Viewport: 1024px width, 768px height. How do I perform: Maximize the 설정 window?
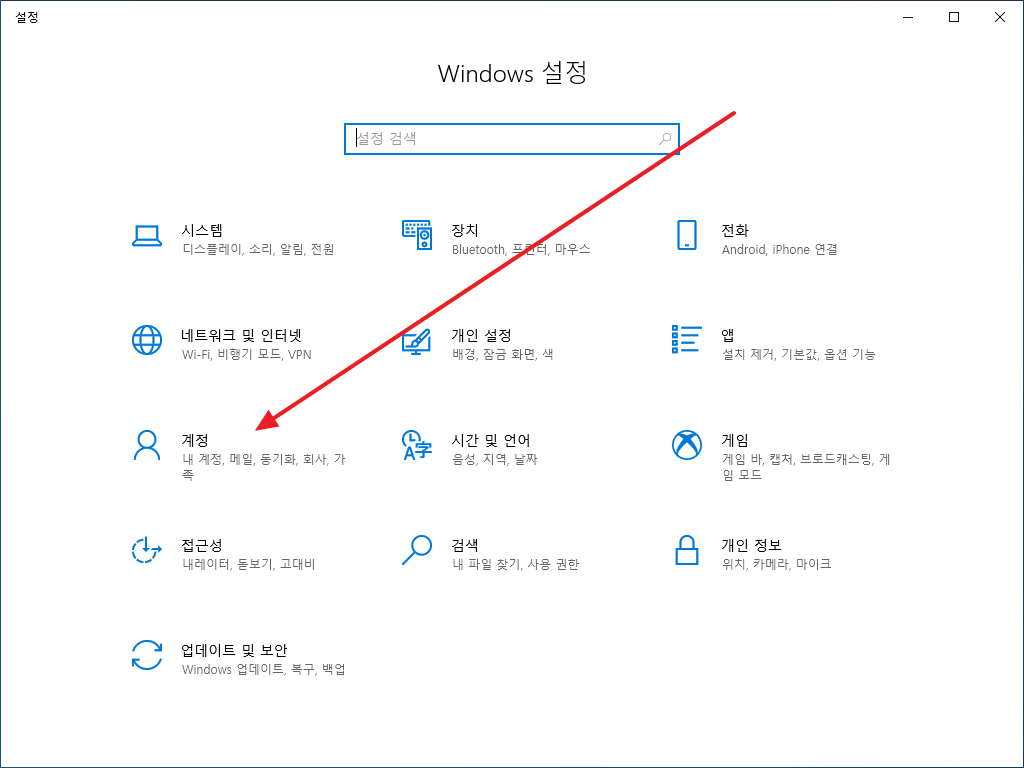954,17
